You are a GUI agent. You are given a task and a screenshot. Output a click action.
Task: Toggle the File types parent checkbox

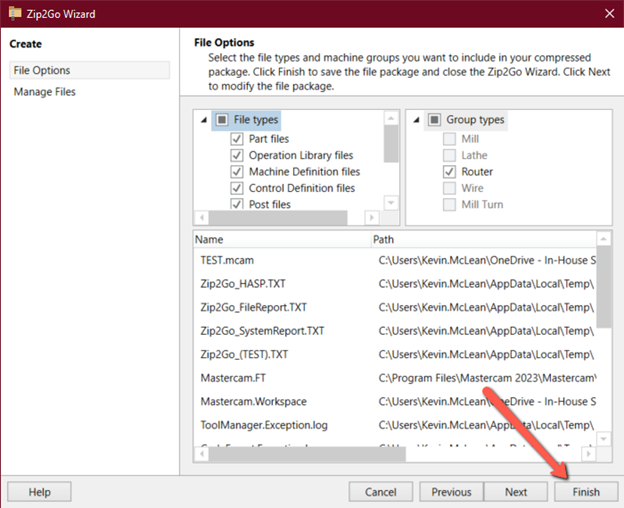[x=222, y=120]
